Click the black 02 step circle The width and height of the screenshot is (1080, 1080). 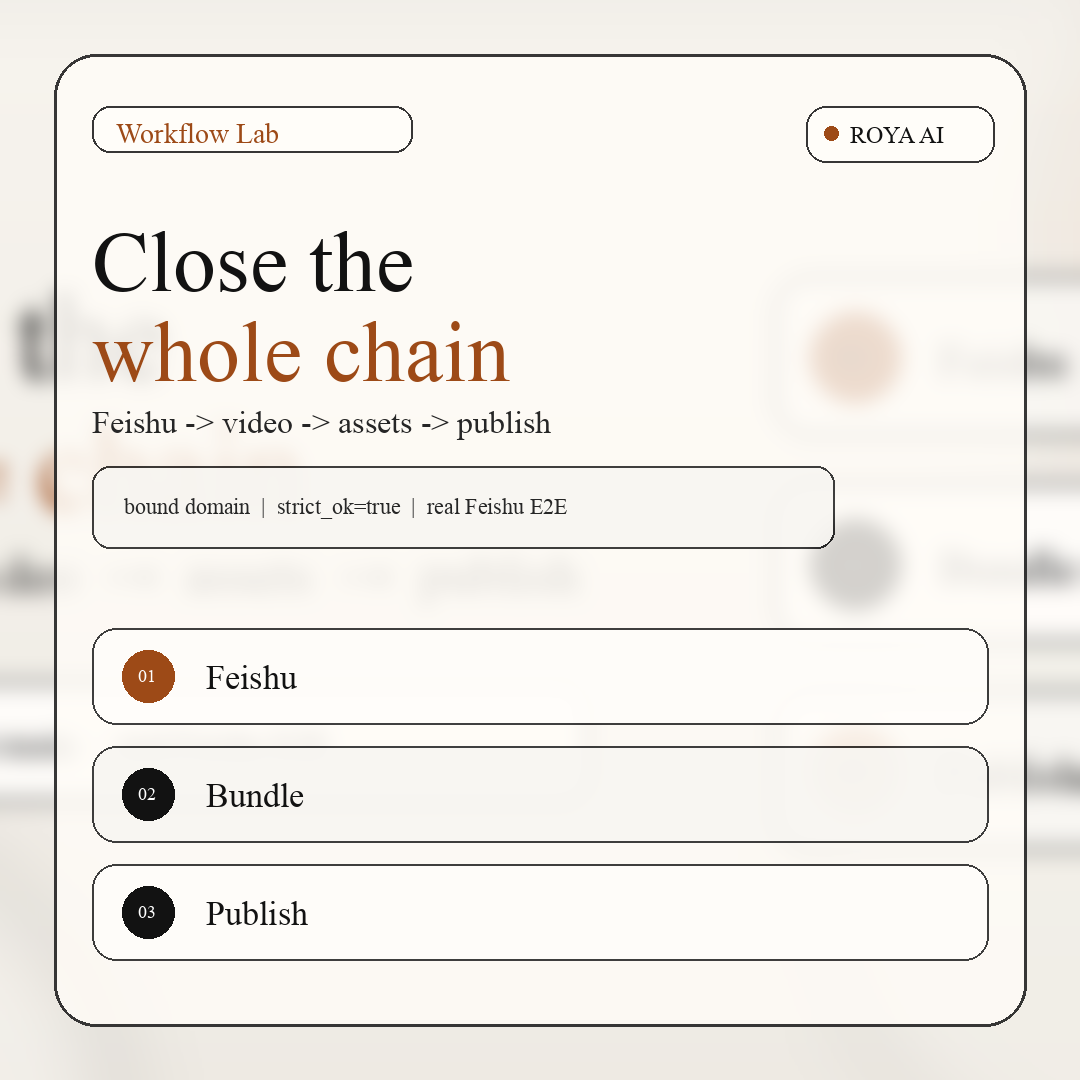click(x=148, y=794)
